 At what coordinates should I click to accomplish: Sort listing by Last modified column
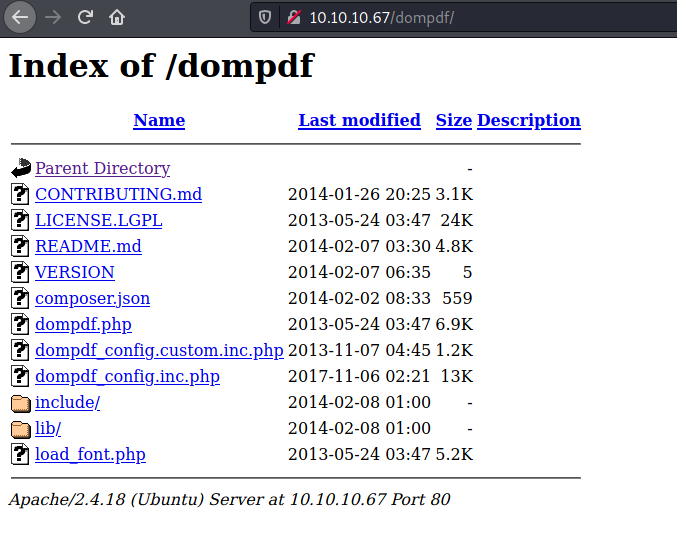[x=359, y=120]
